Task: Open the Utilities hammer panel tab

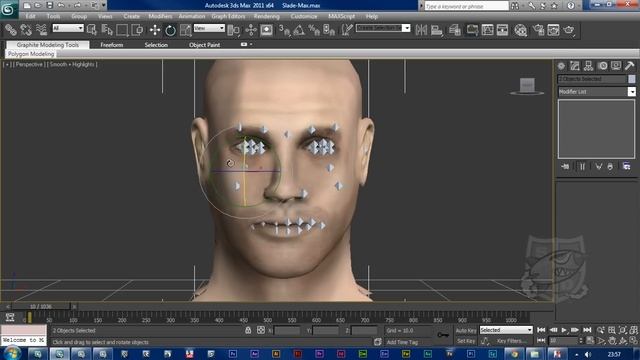Action: click(x=629, y=66)
